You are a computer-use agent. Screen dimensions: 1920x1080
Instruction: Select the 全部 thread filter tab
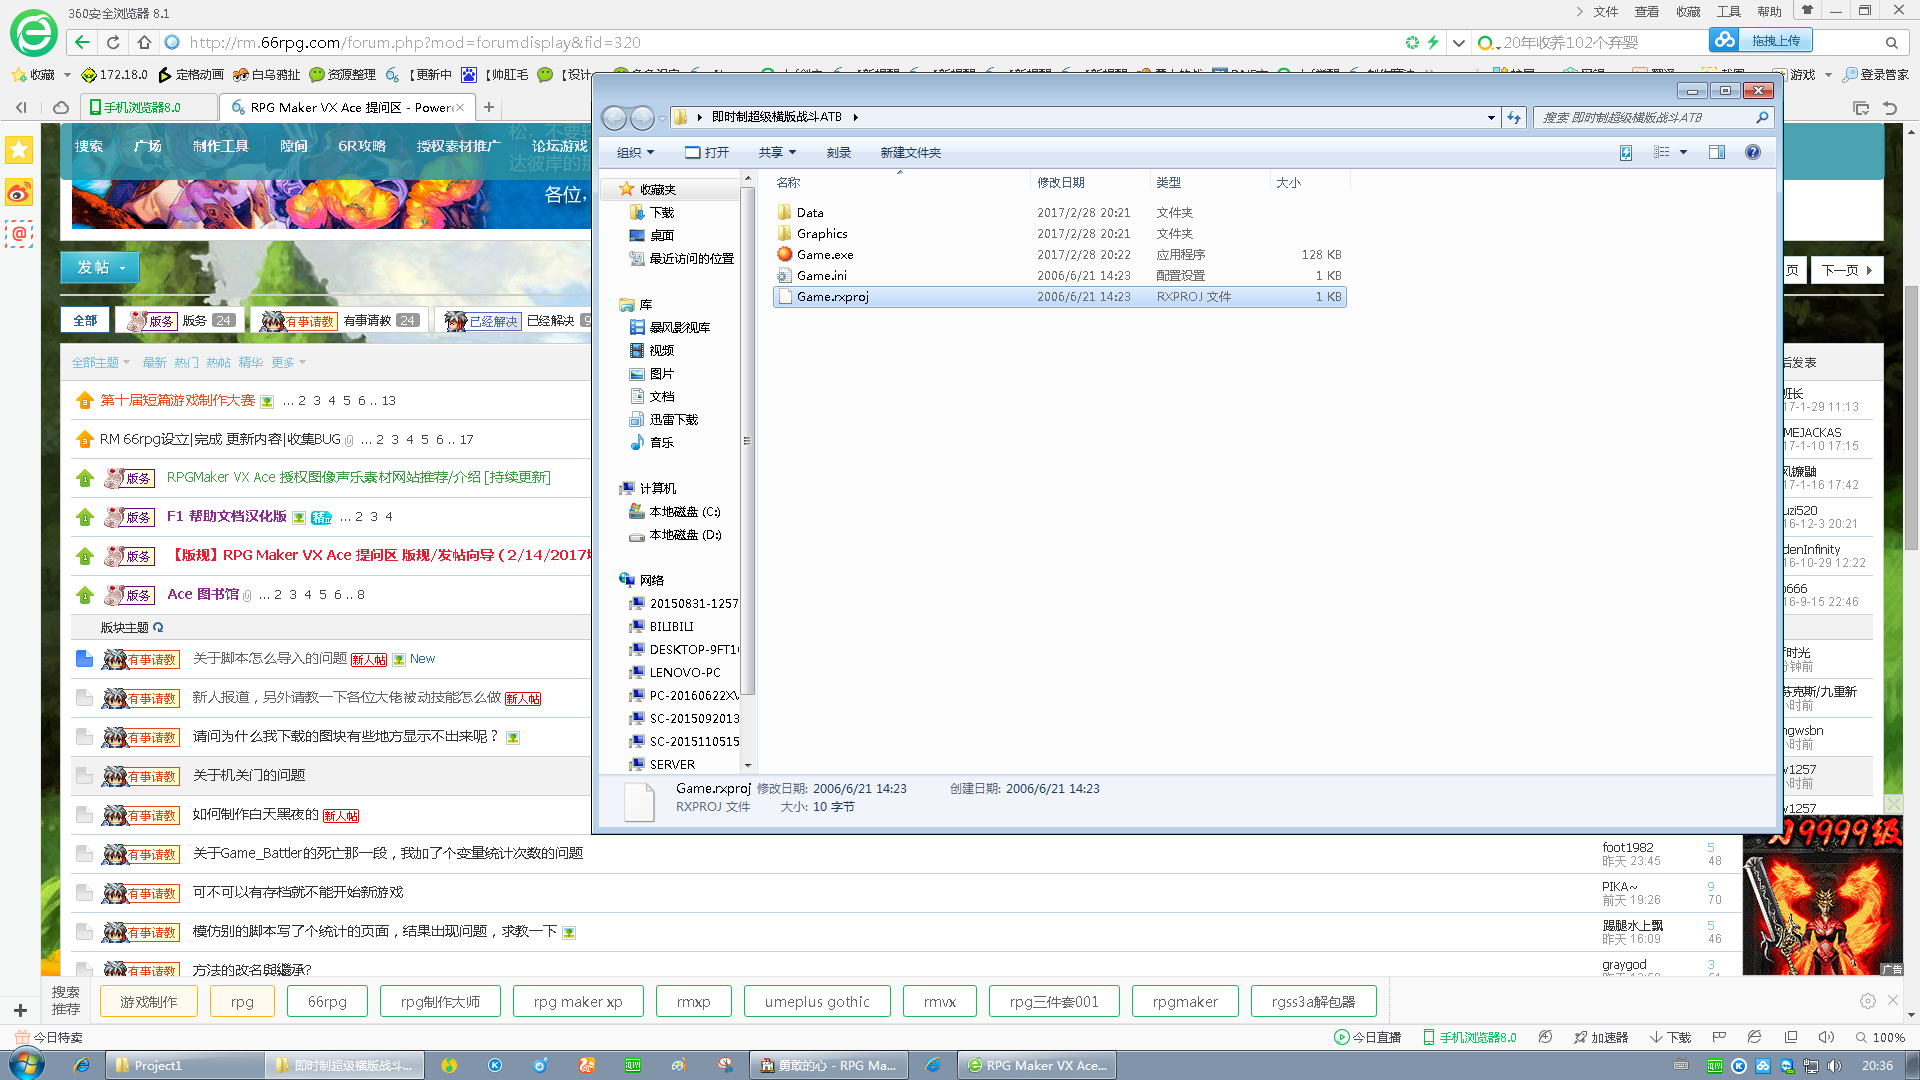85,320
